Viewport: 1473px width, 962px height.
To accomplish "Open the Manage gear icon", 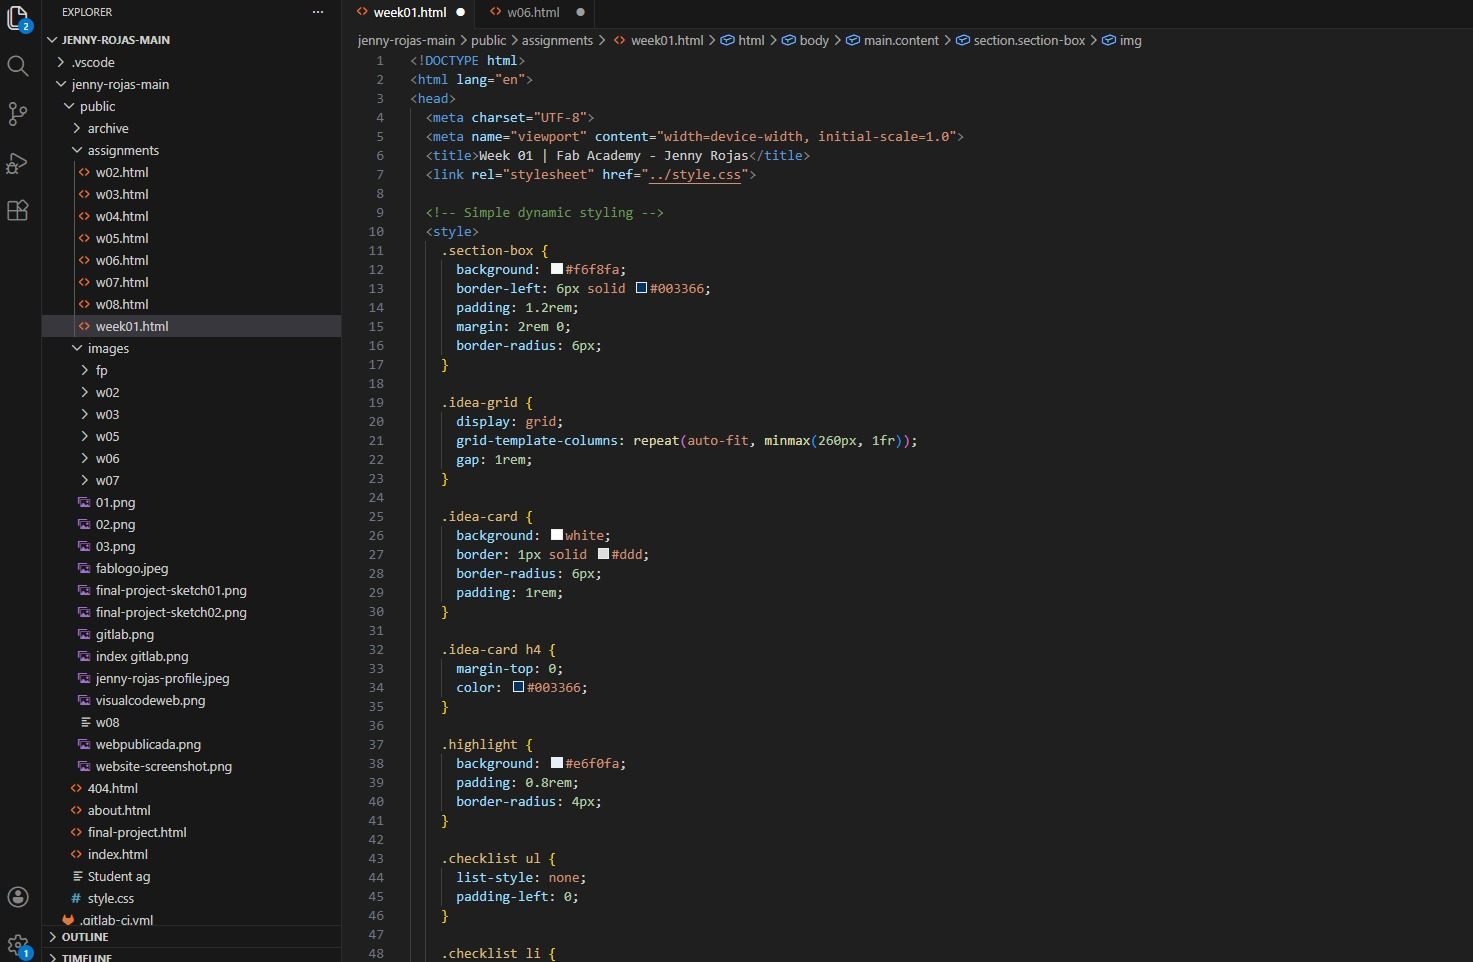I will point(18,944).
